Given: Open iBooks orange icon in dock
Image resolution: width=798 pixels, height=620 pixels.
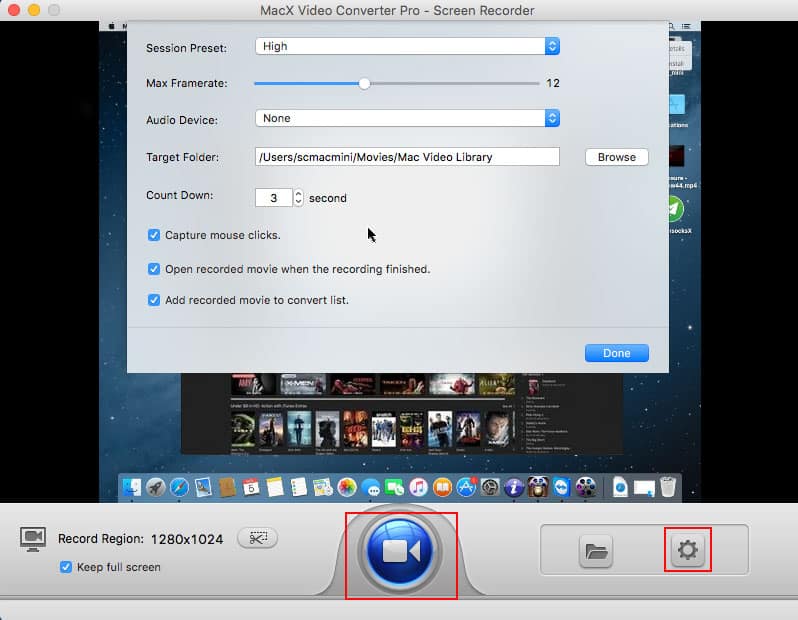Looking at the screenshot, I should click(442, 488).
